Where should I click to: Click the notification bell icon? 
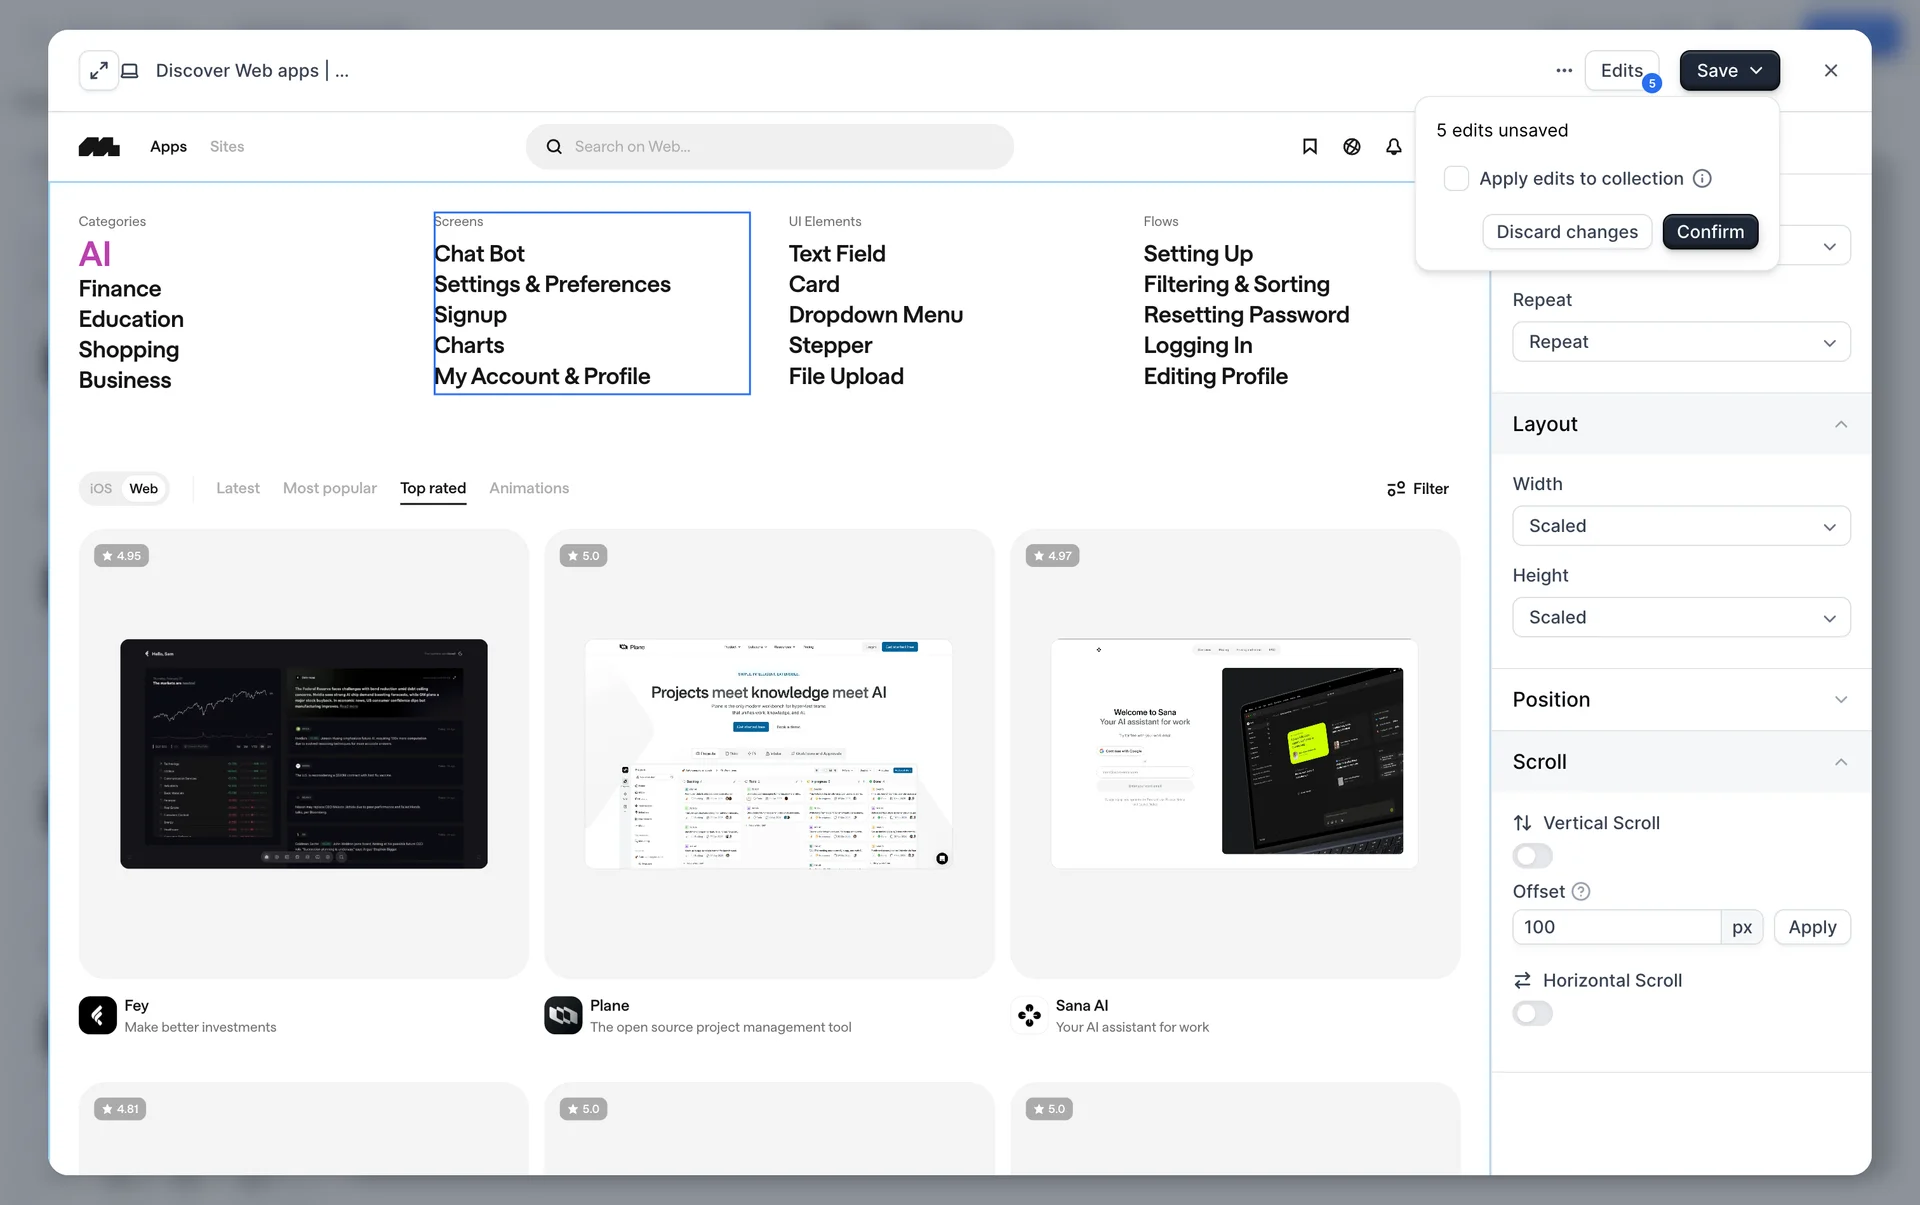[x=1393, y=147]
